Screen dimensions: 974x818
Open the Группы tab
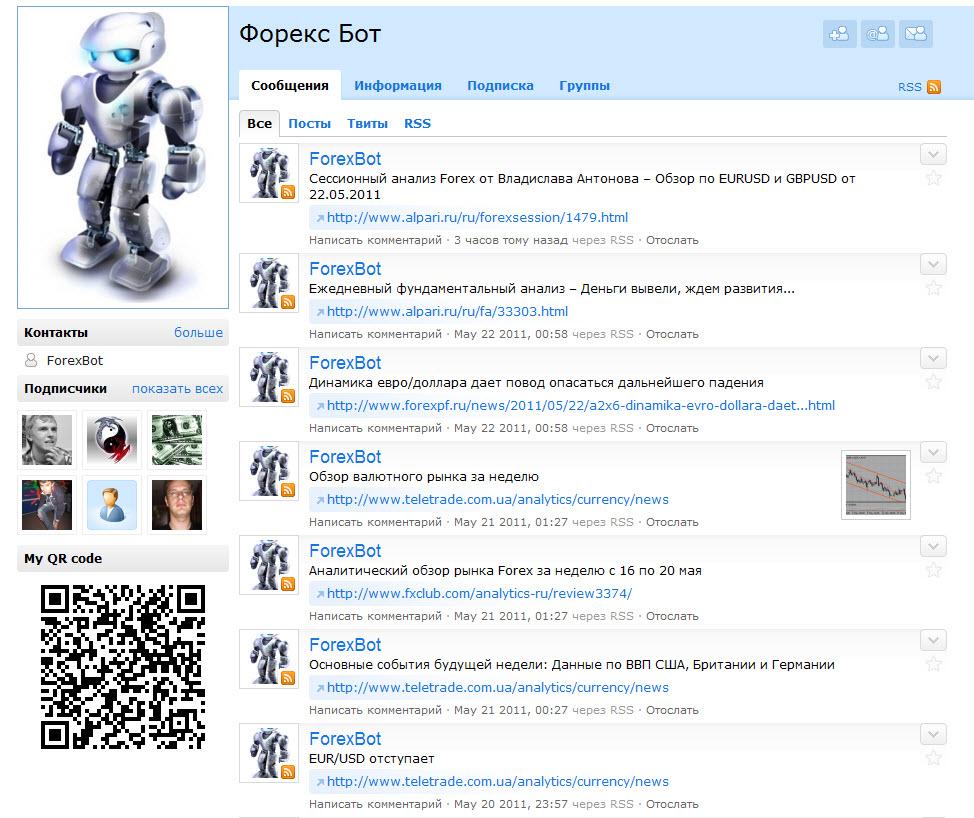[x=585, y=86]
